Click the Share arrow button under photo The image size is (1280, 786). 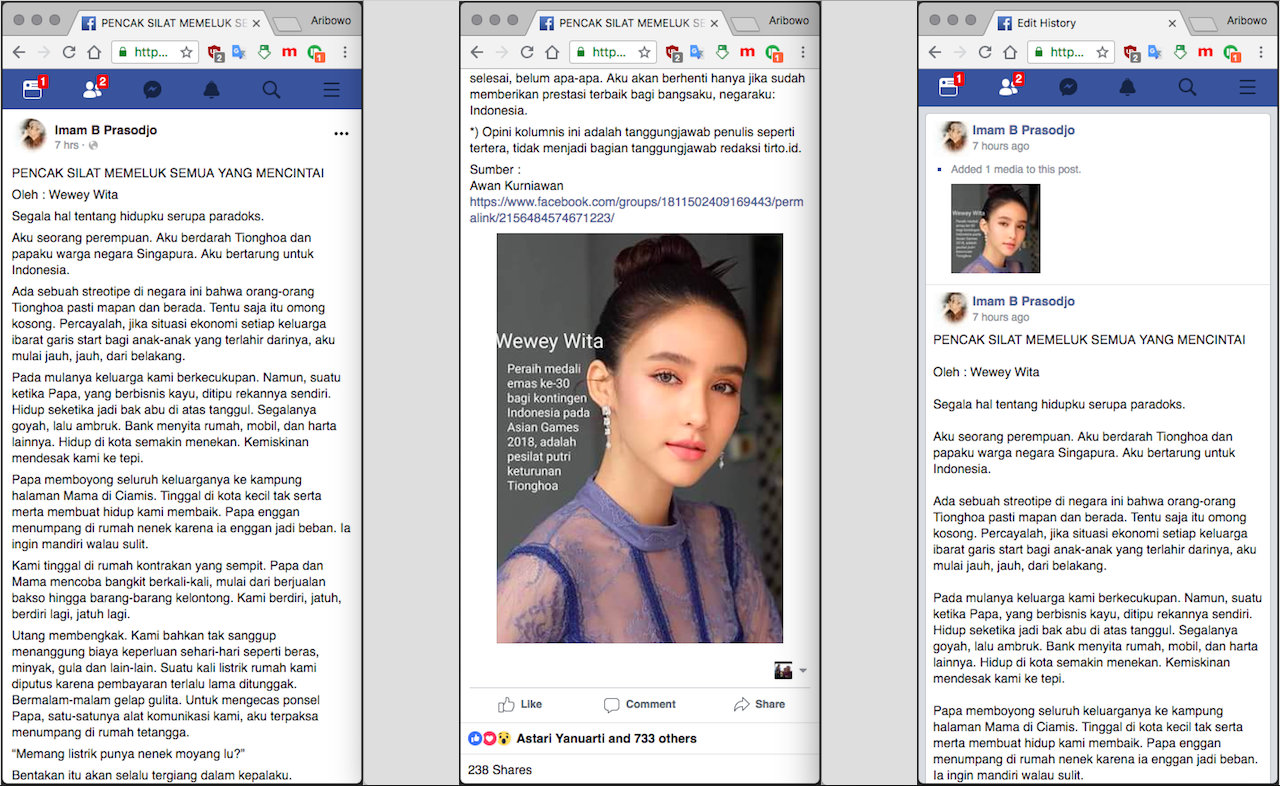click(759, 704)
